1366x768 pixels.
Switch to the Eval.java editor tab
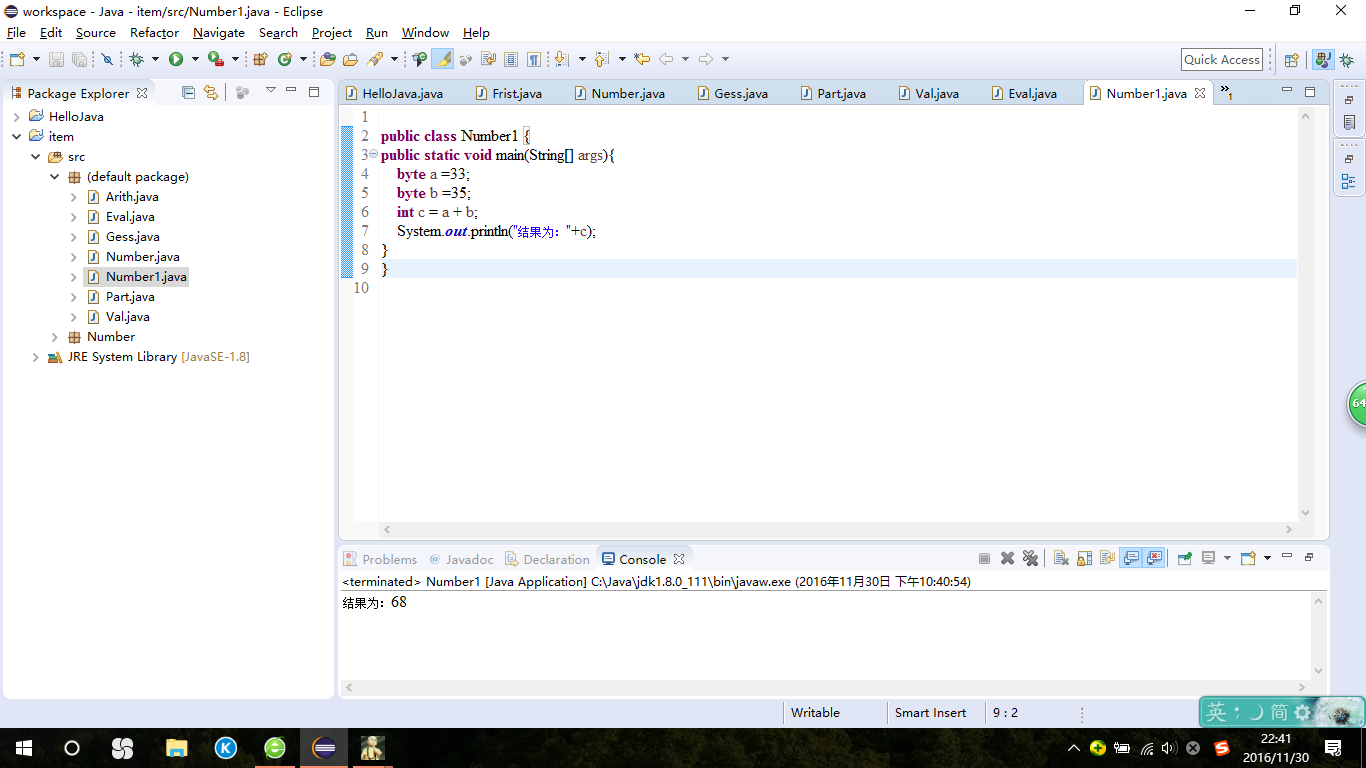click(1024, 93)
